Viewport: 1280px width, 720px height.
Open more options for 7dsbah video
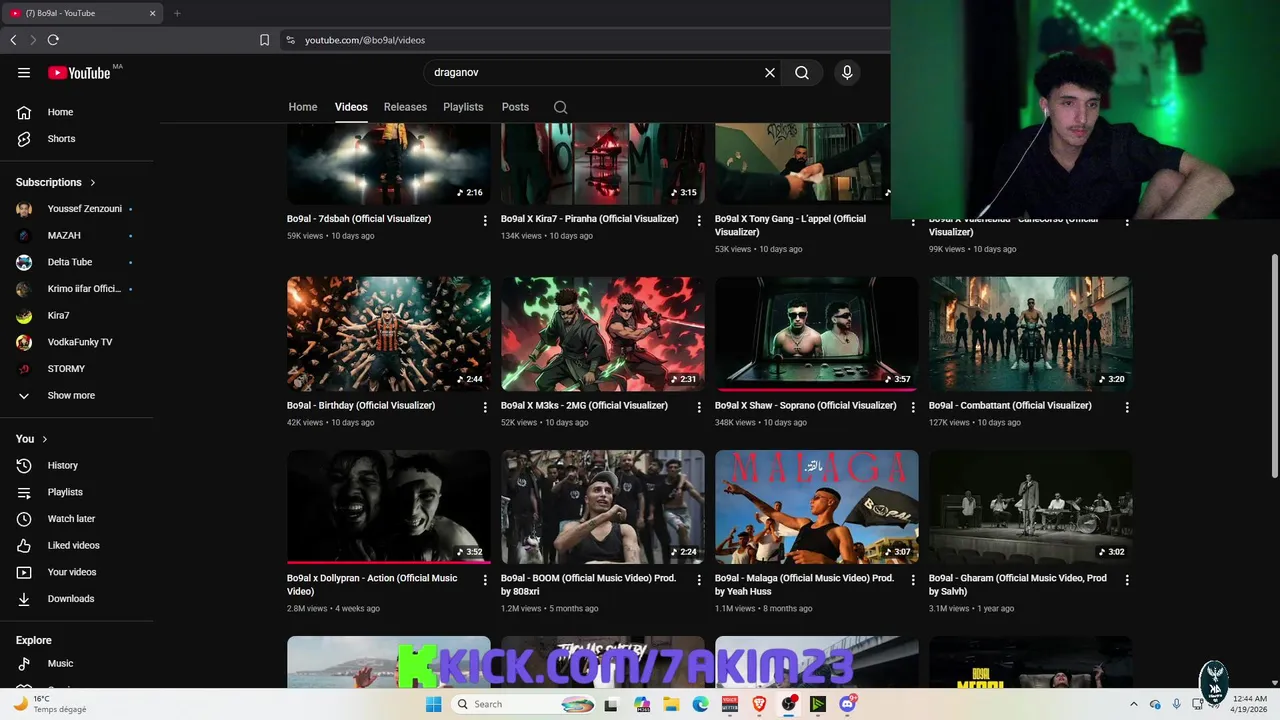click(x=485, y=220)
